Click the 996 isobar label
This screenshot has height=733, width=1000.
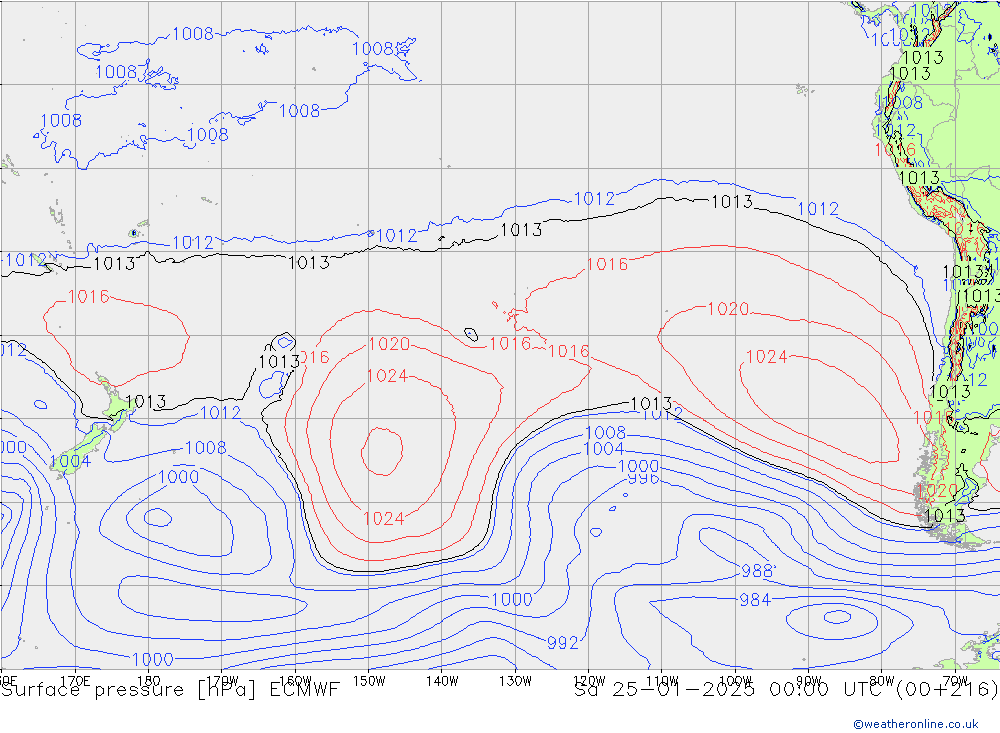[643, 478]
